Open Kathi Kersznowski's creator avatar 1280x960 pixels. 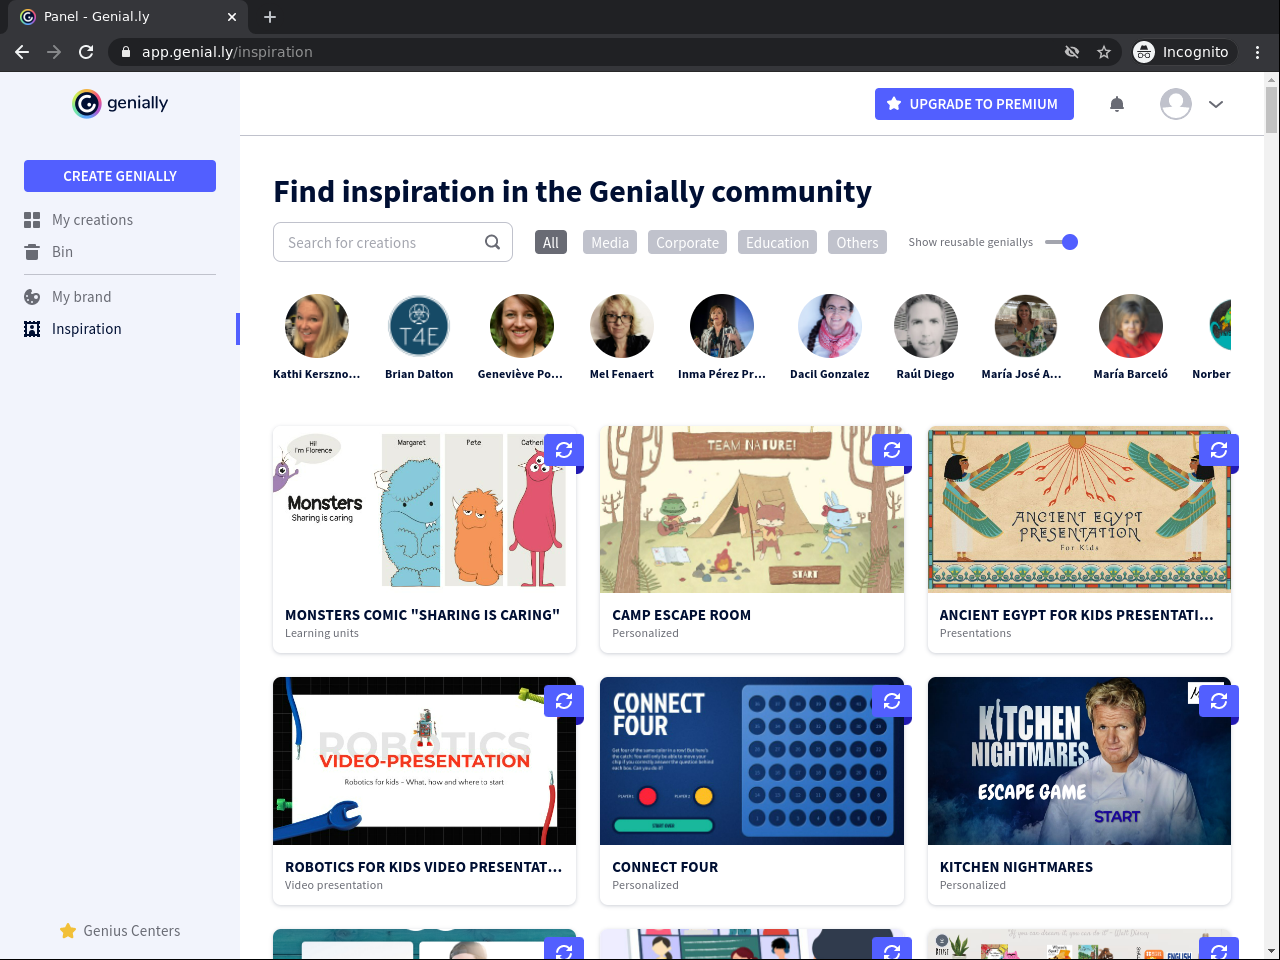pyautogui.click(x=317, y=326)
